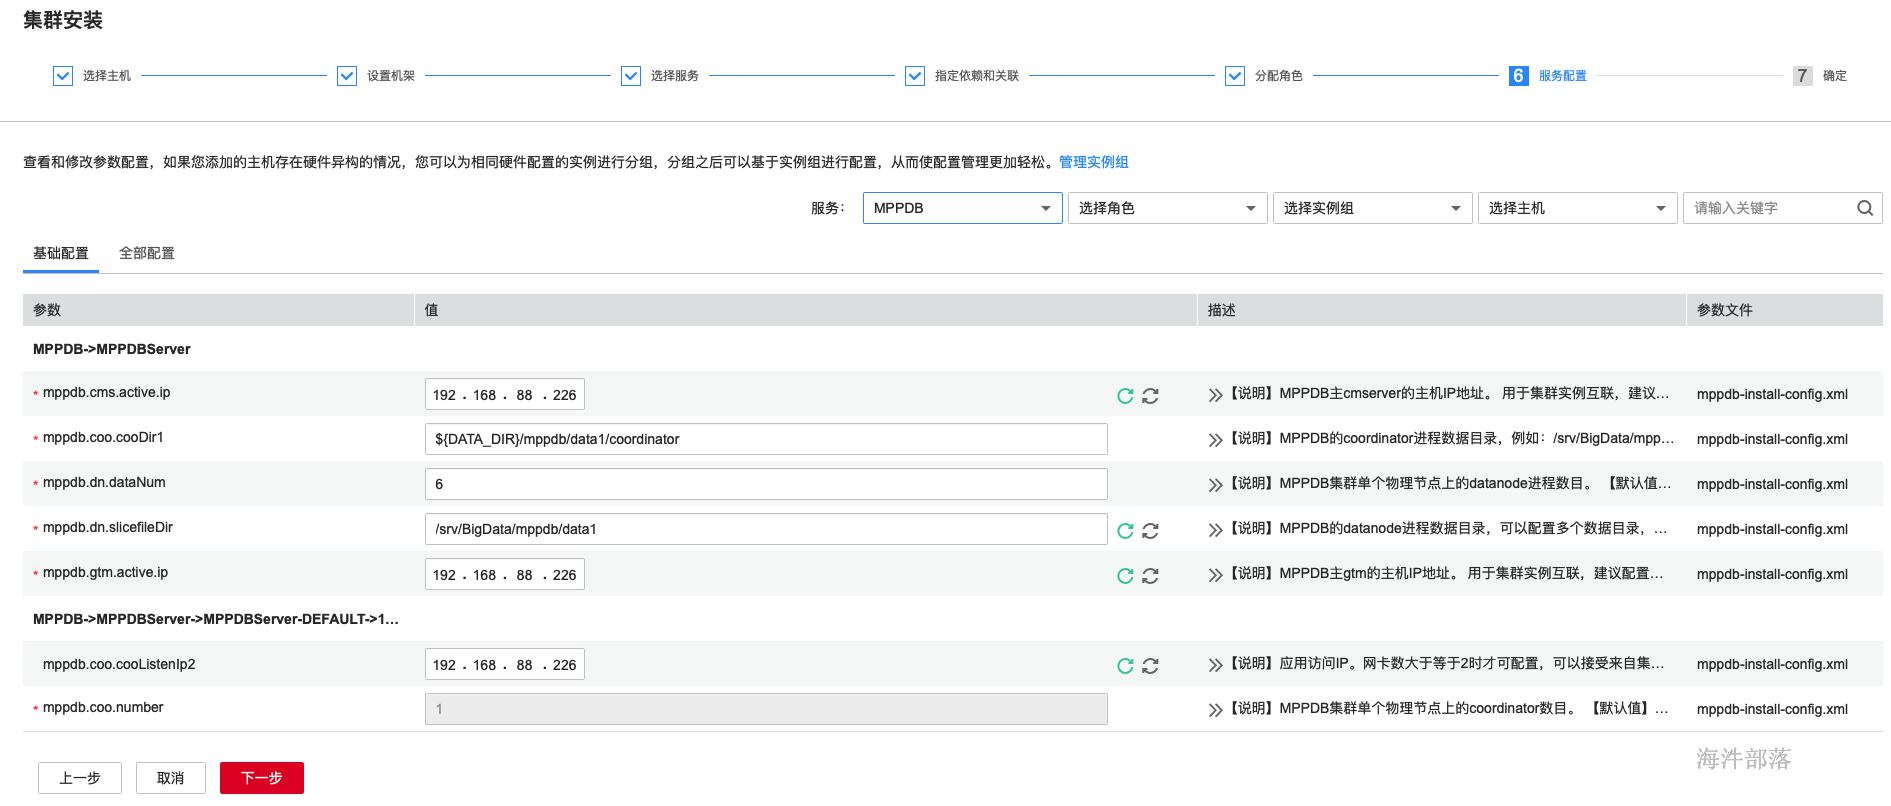Expand description for mppdb.dn.slicefileDir

pyautogui.click(x=1215, y=530)
